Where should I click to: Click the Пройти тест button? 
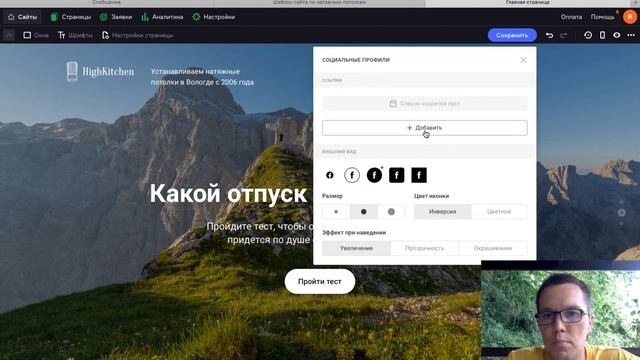tap(320, 281)
